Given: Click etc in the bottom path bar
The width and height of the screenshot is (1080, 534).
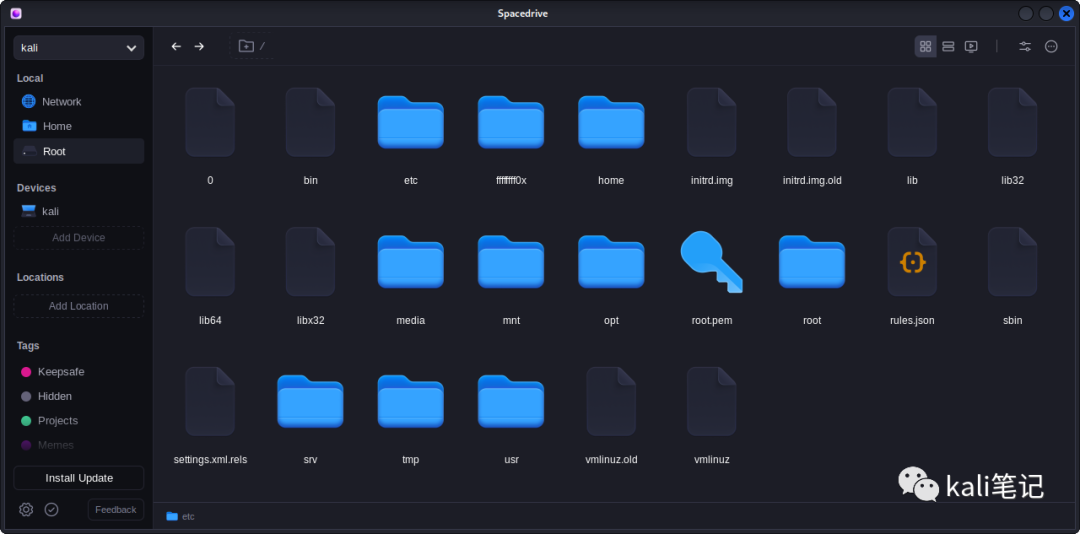Looking at the screenshot, I should click(x=180, y=516).
